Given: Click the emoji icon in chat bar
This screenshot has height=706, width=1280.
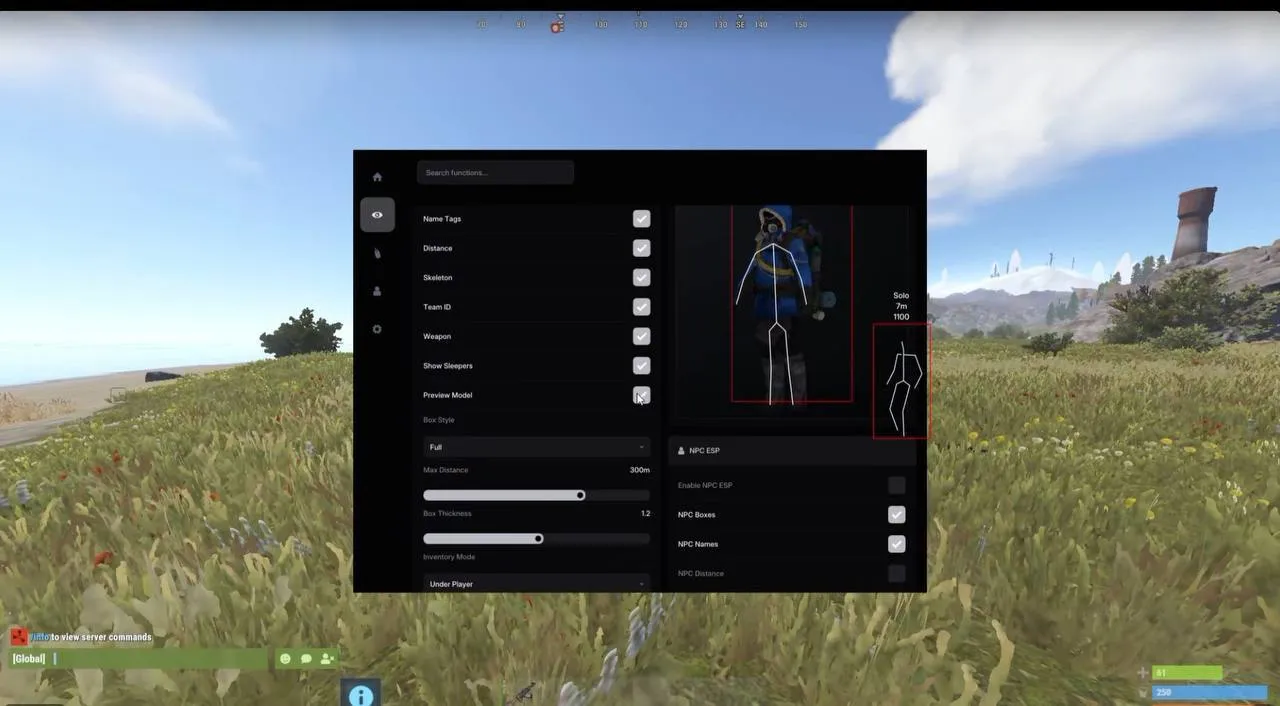Looking at the screenshot, I should coord(285,659).
